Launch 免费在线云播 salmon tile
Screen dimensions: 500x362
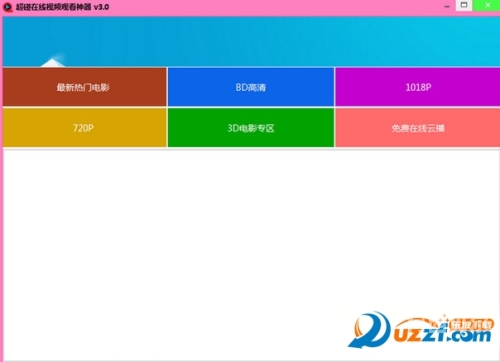(418, 128)
